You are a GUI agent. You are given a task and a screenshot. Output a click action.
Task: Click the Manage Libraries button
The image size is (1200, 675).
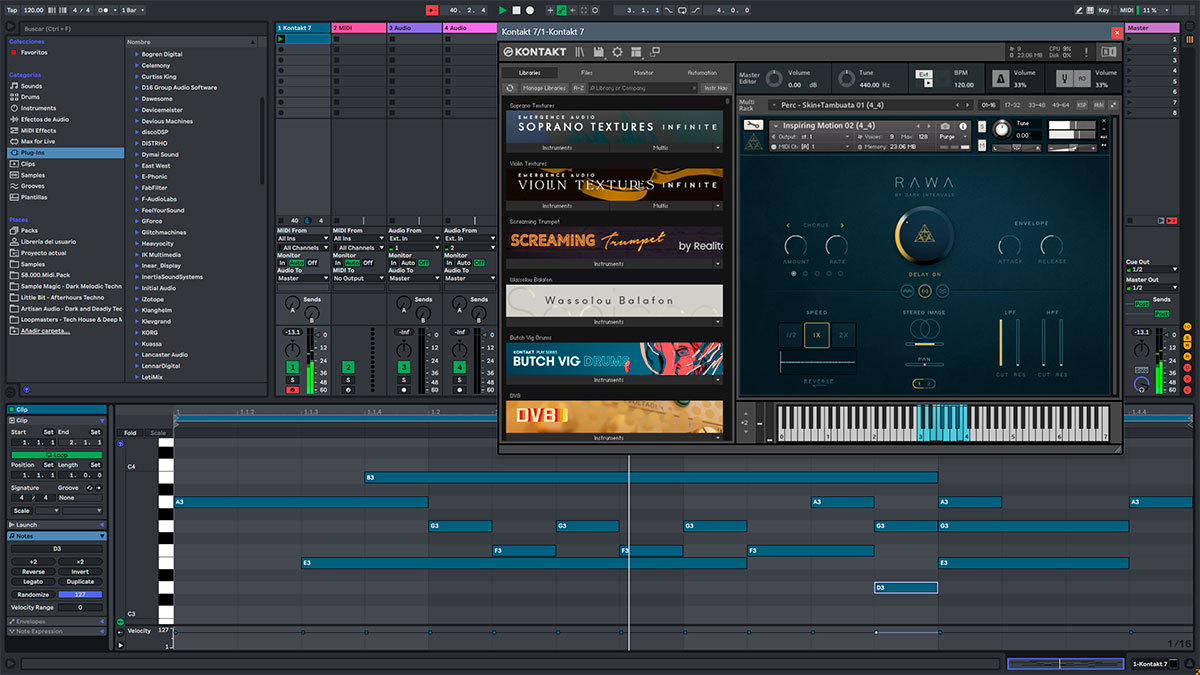[x=543, y=88]
